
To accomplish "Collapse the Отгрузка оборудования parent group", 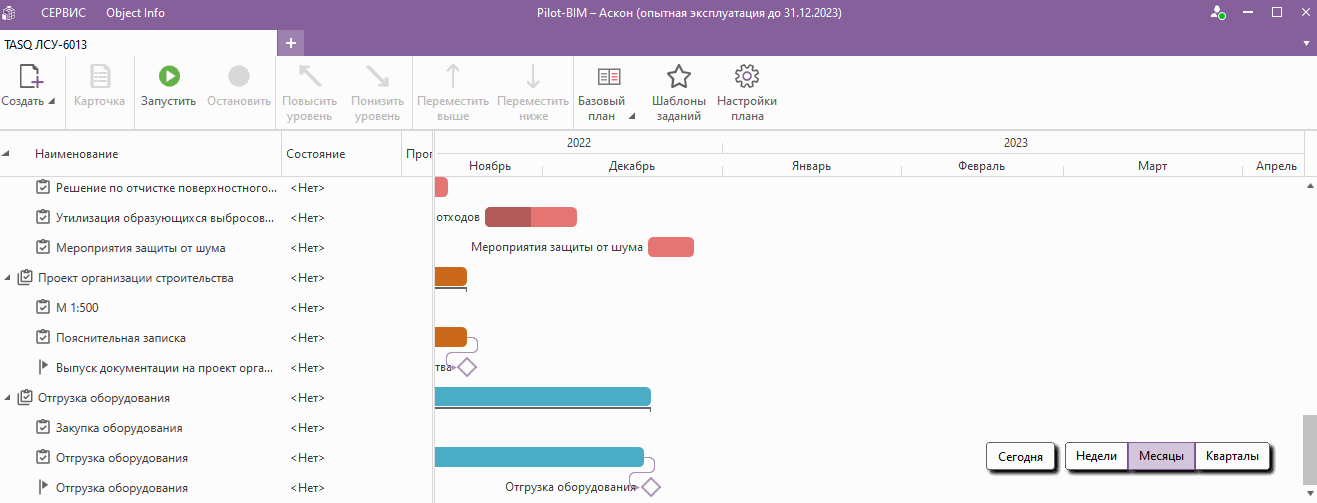I will [9, 398].
